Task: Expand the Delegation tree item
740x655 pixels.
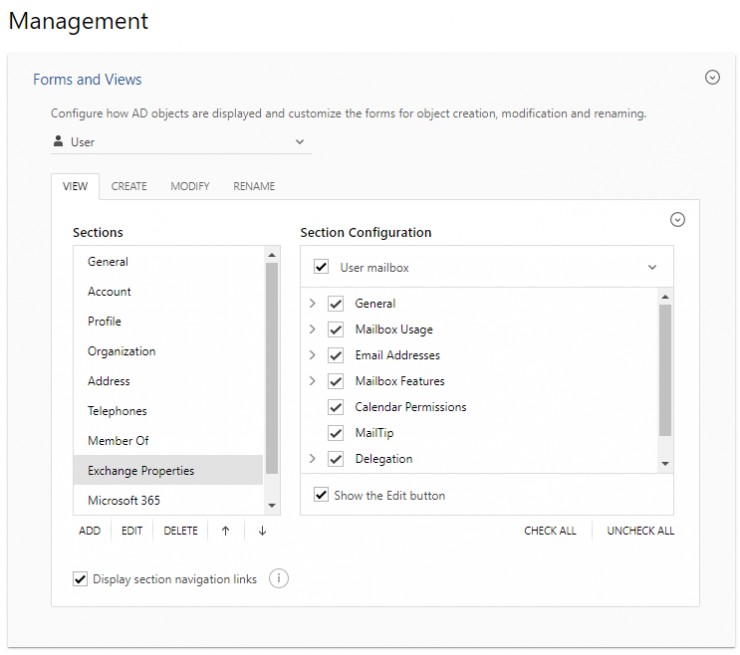Action: pos(312,459)
